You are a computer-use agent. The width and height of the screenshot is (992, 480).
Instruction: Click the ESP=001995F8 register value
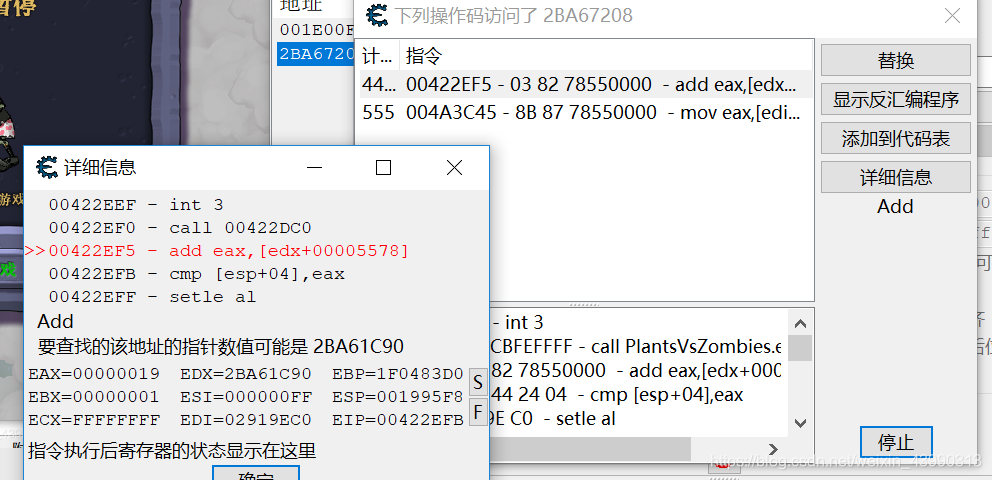398,397
